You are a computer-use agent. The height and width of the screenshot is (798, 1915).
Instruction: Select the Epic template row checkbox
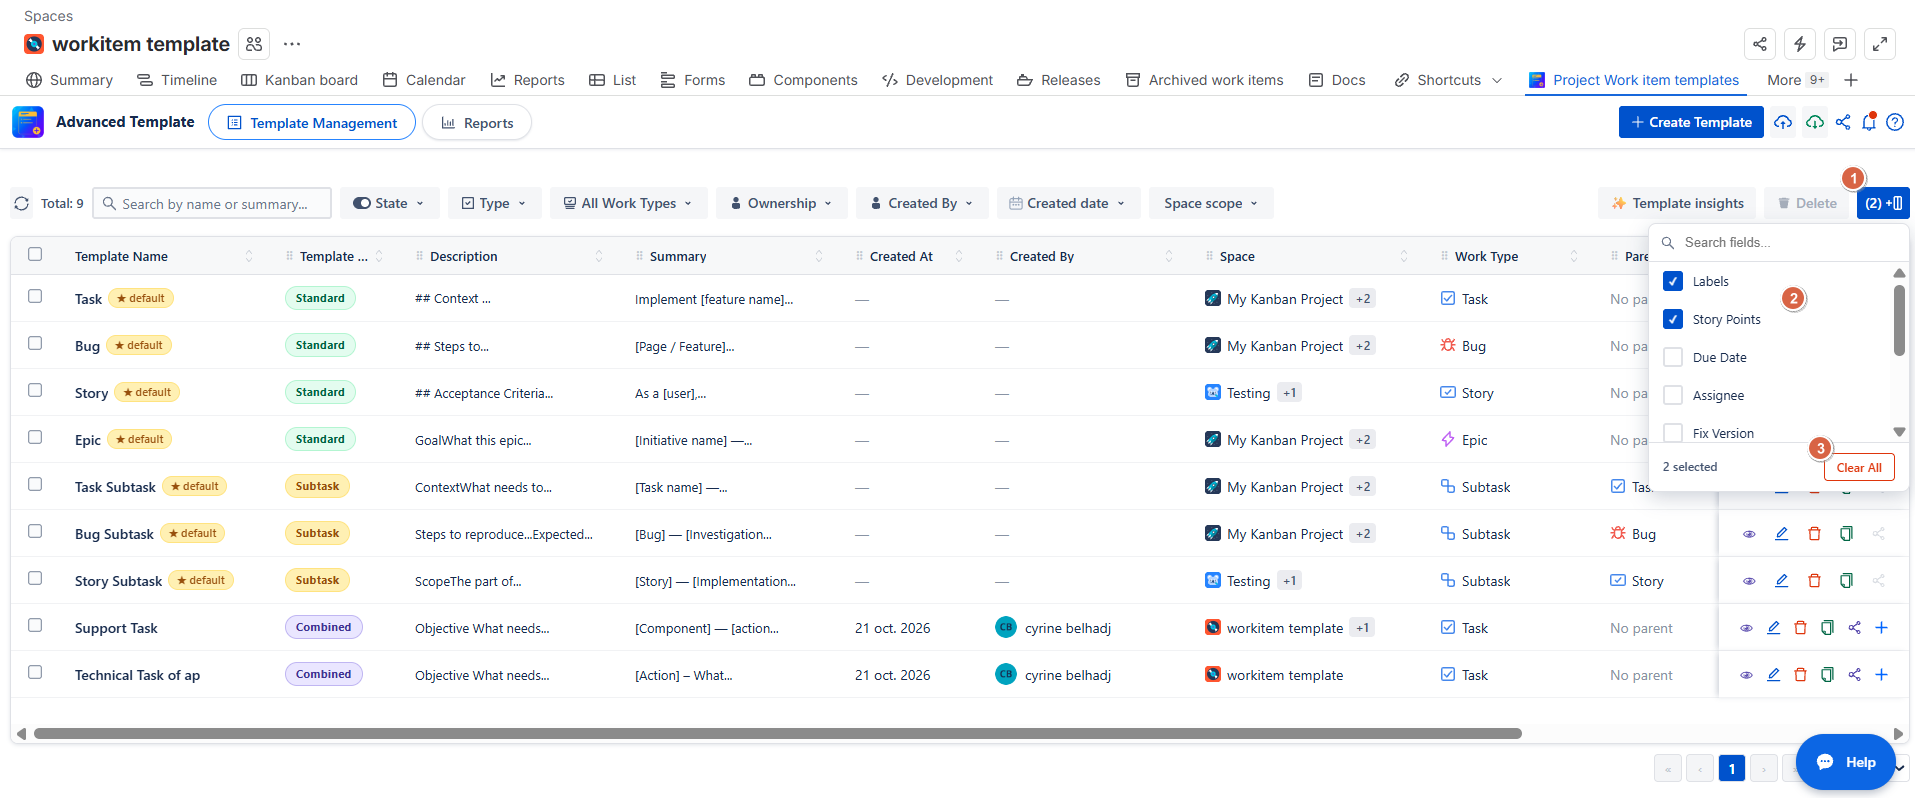[35, 437]
